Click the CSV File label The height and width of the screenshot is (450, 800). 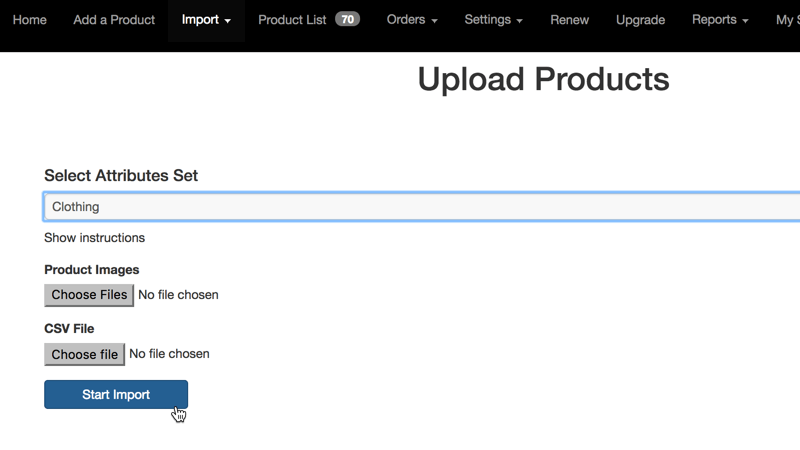69,328
